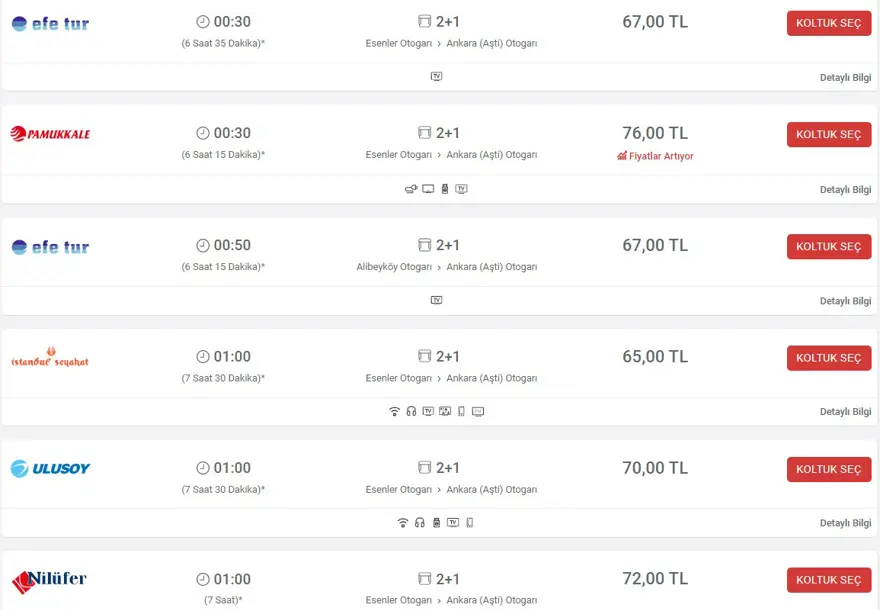Image resolution: width=880 pixels, height=610 pixels.
Task: Click the power outlet icon on Pamukkale trip
Action: pyautogui.click(x=411, y=189)
